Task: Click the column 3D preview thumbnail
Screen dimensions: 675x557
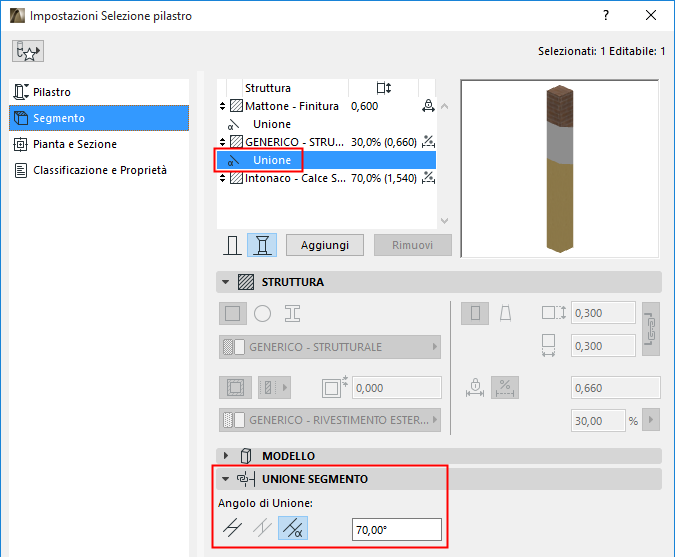Action: pos(560,169)
